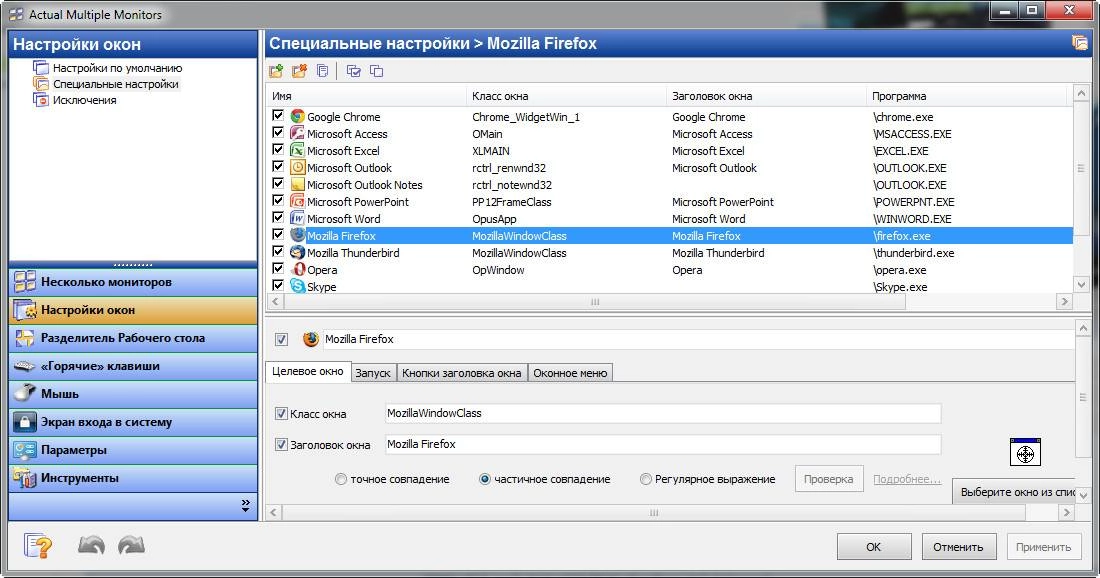The image size is (1100, 578).
Task: Click the OK button
Action: click(873, 546)
